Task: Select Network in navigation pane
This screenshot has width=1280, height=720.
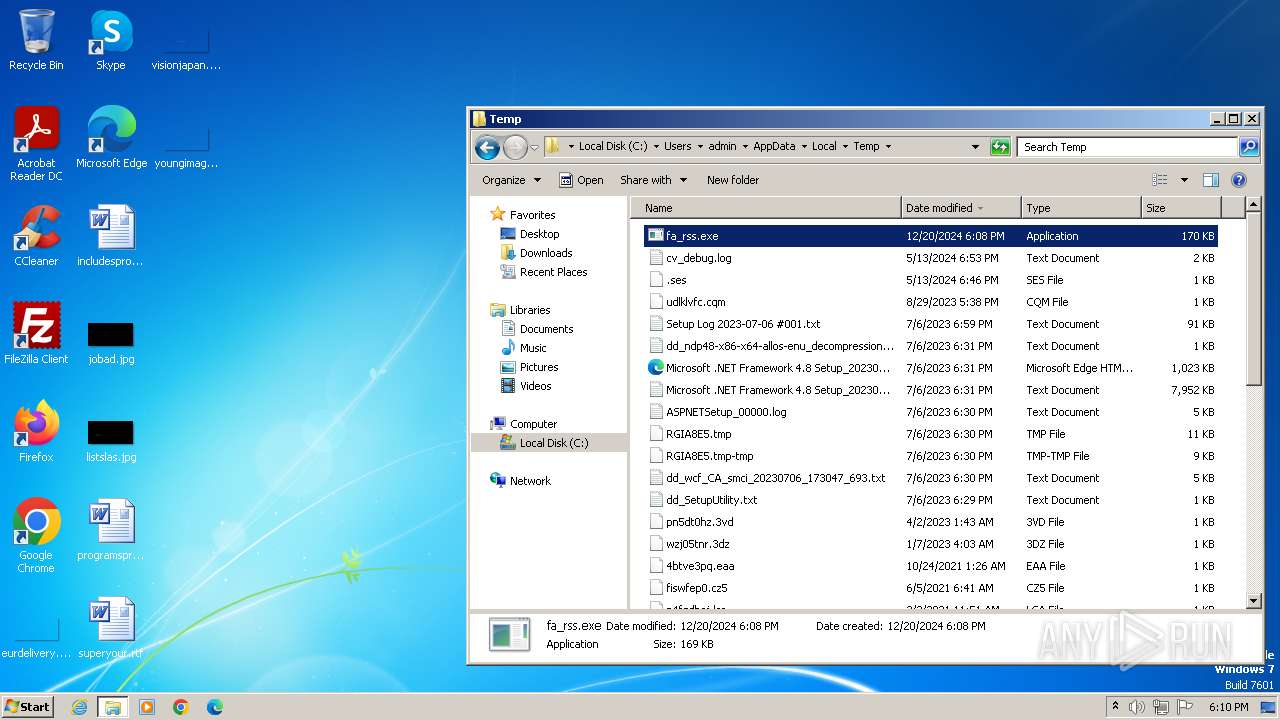Action: 530,481
